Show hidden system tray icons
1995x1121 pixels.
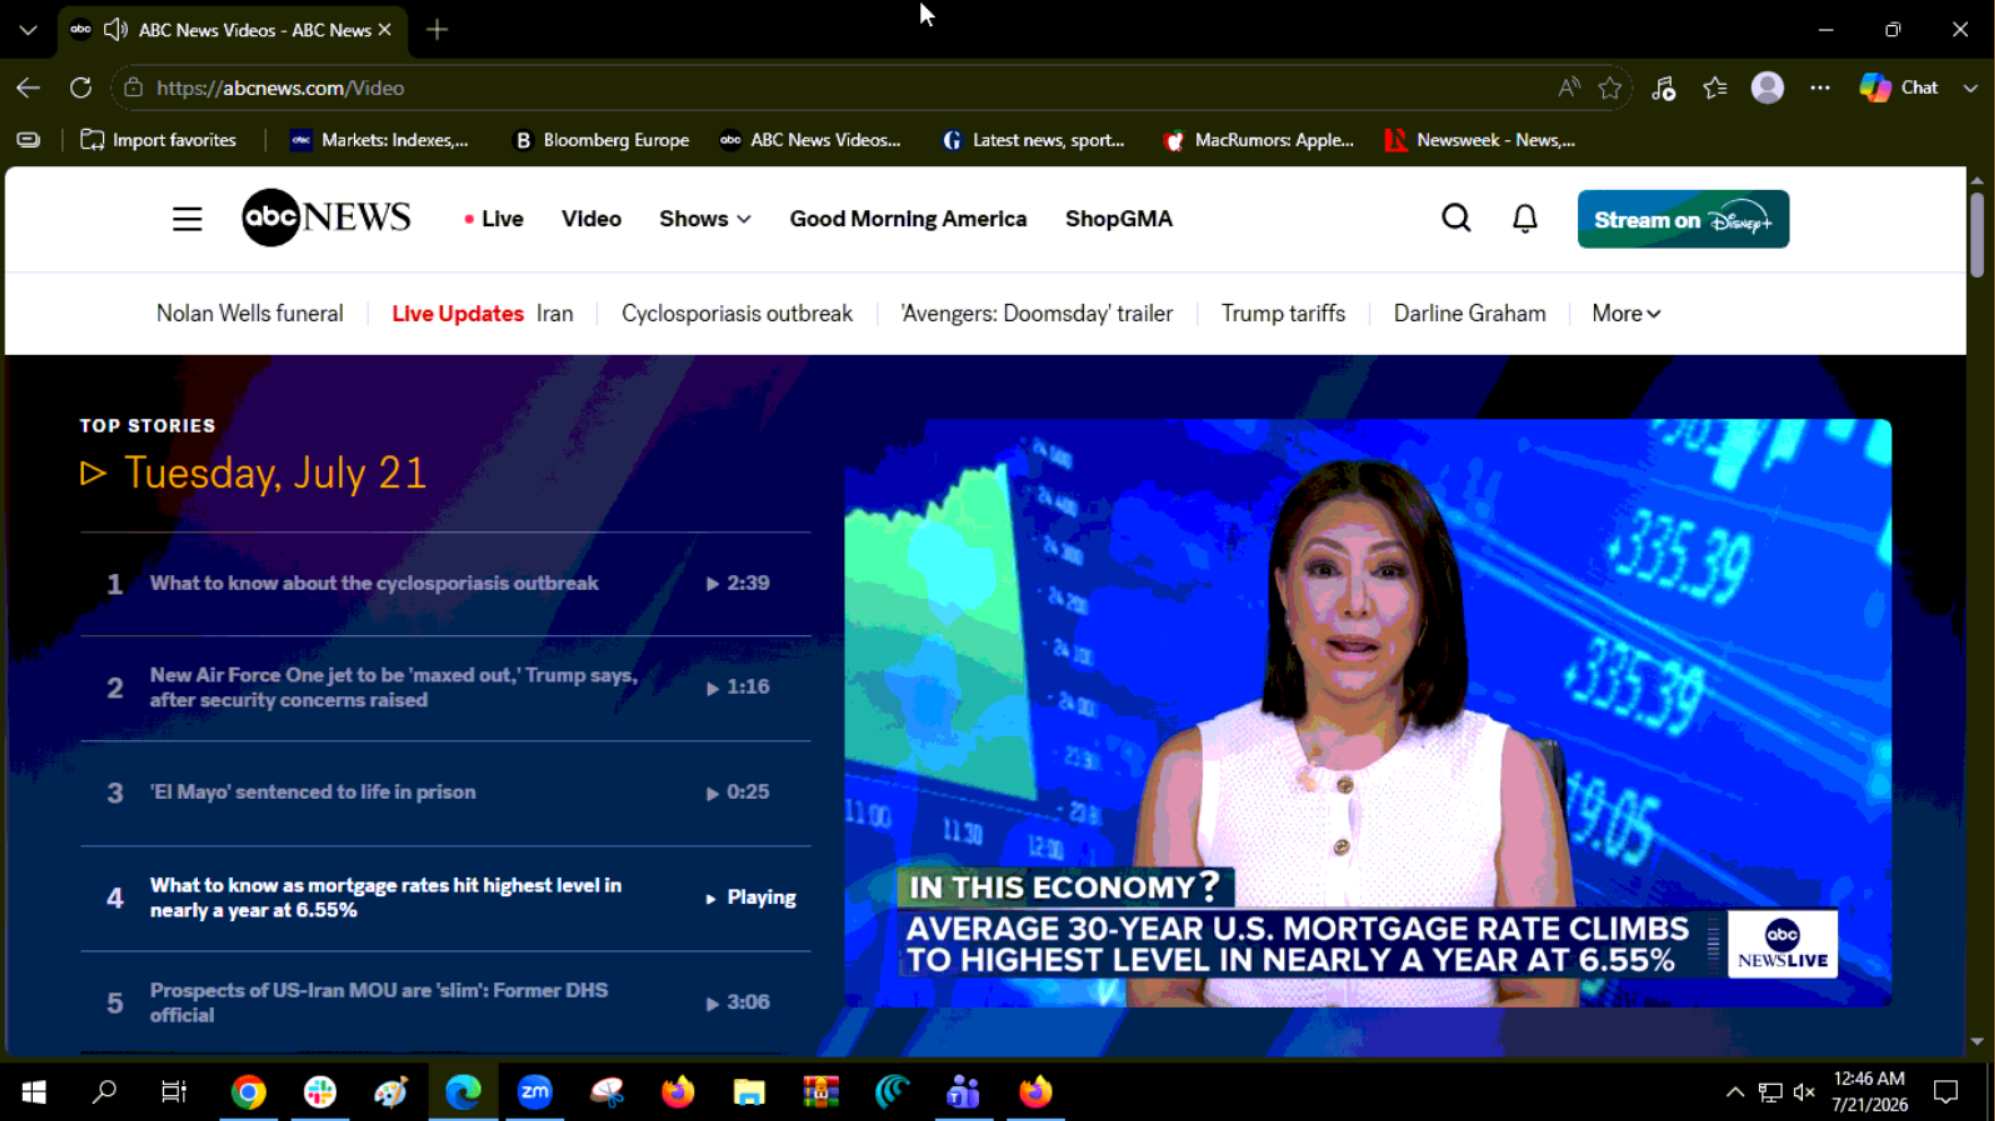1735,1092
